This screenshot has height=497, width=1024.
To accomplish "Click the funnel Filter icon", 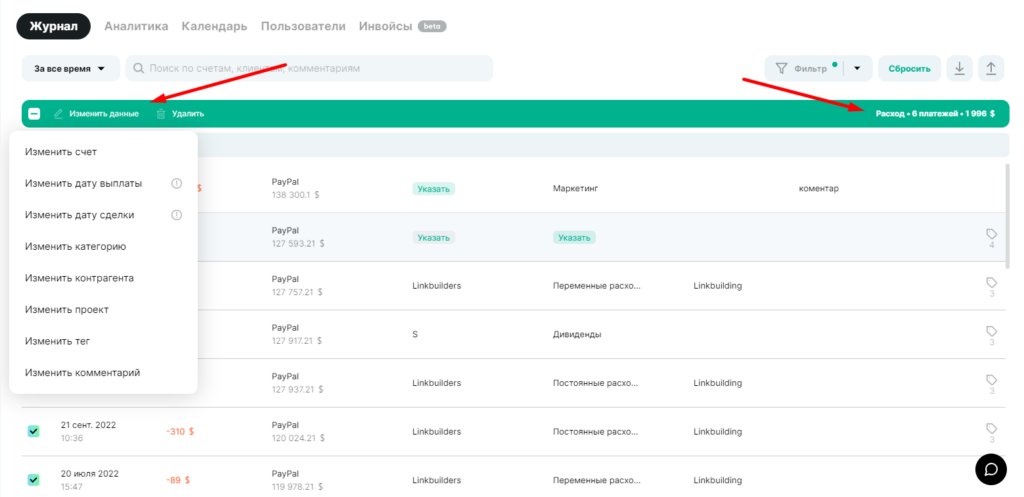I will (x=780, y=69).
